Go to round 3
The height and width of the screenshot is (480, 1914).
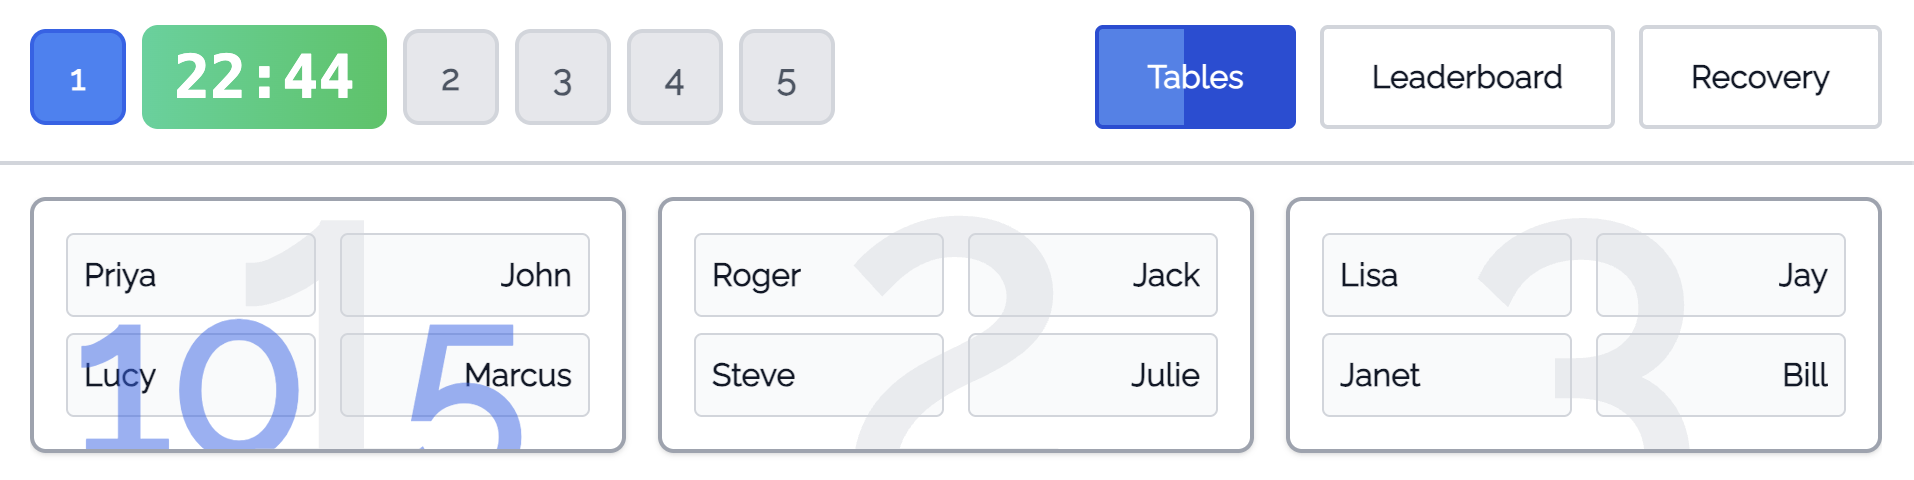[x=563, y=77]
